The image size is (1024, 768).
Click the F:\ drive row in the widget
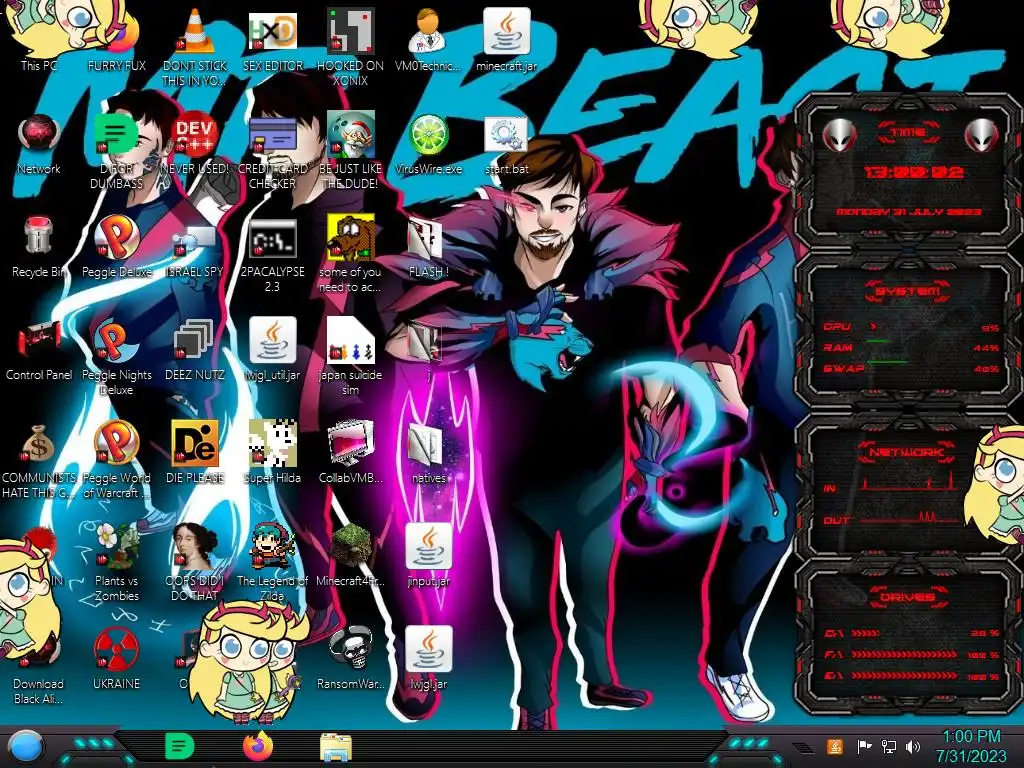click(911, 654)
